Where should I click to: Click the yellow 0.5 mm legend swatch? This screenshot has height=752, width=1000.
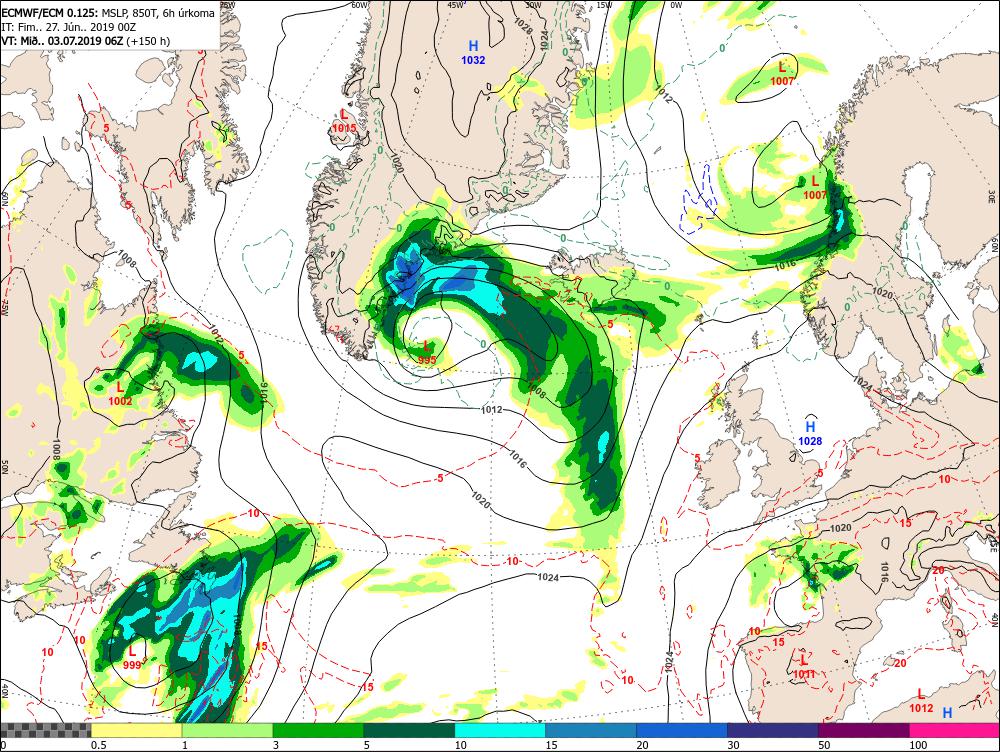[136, 730]
